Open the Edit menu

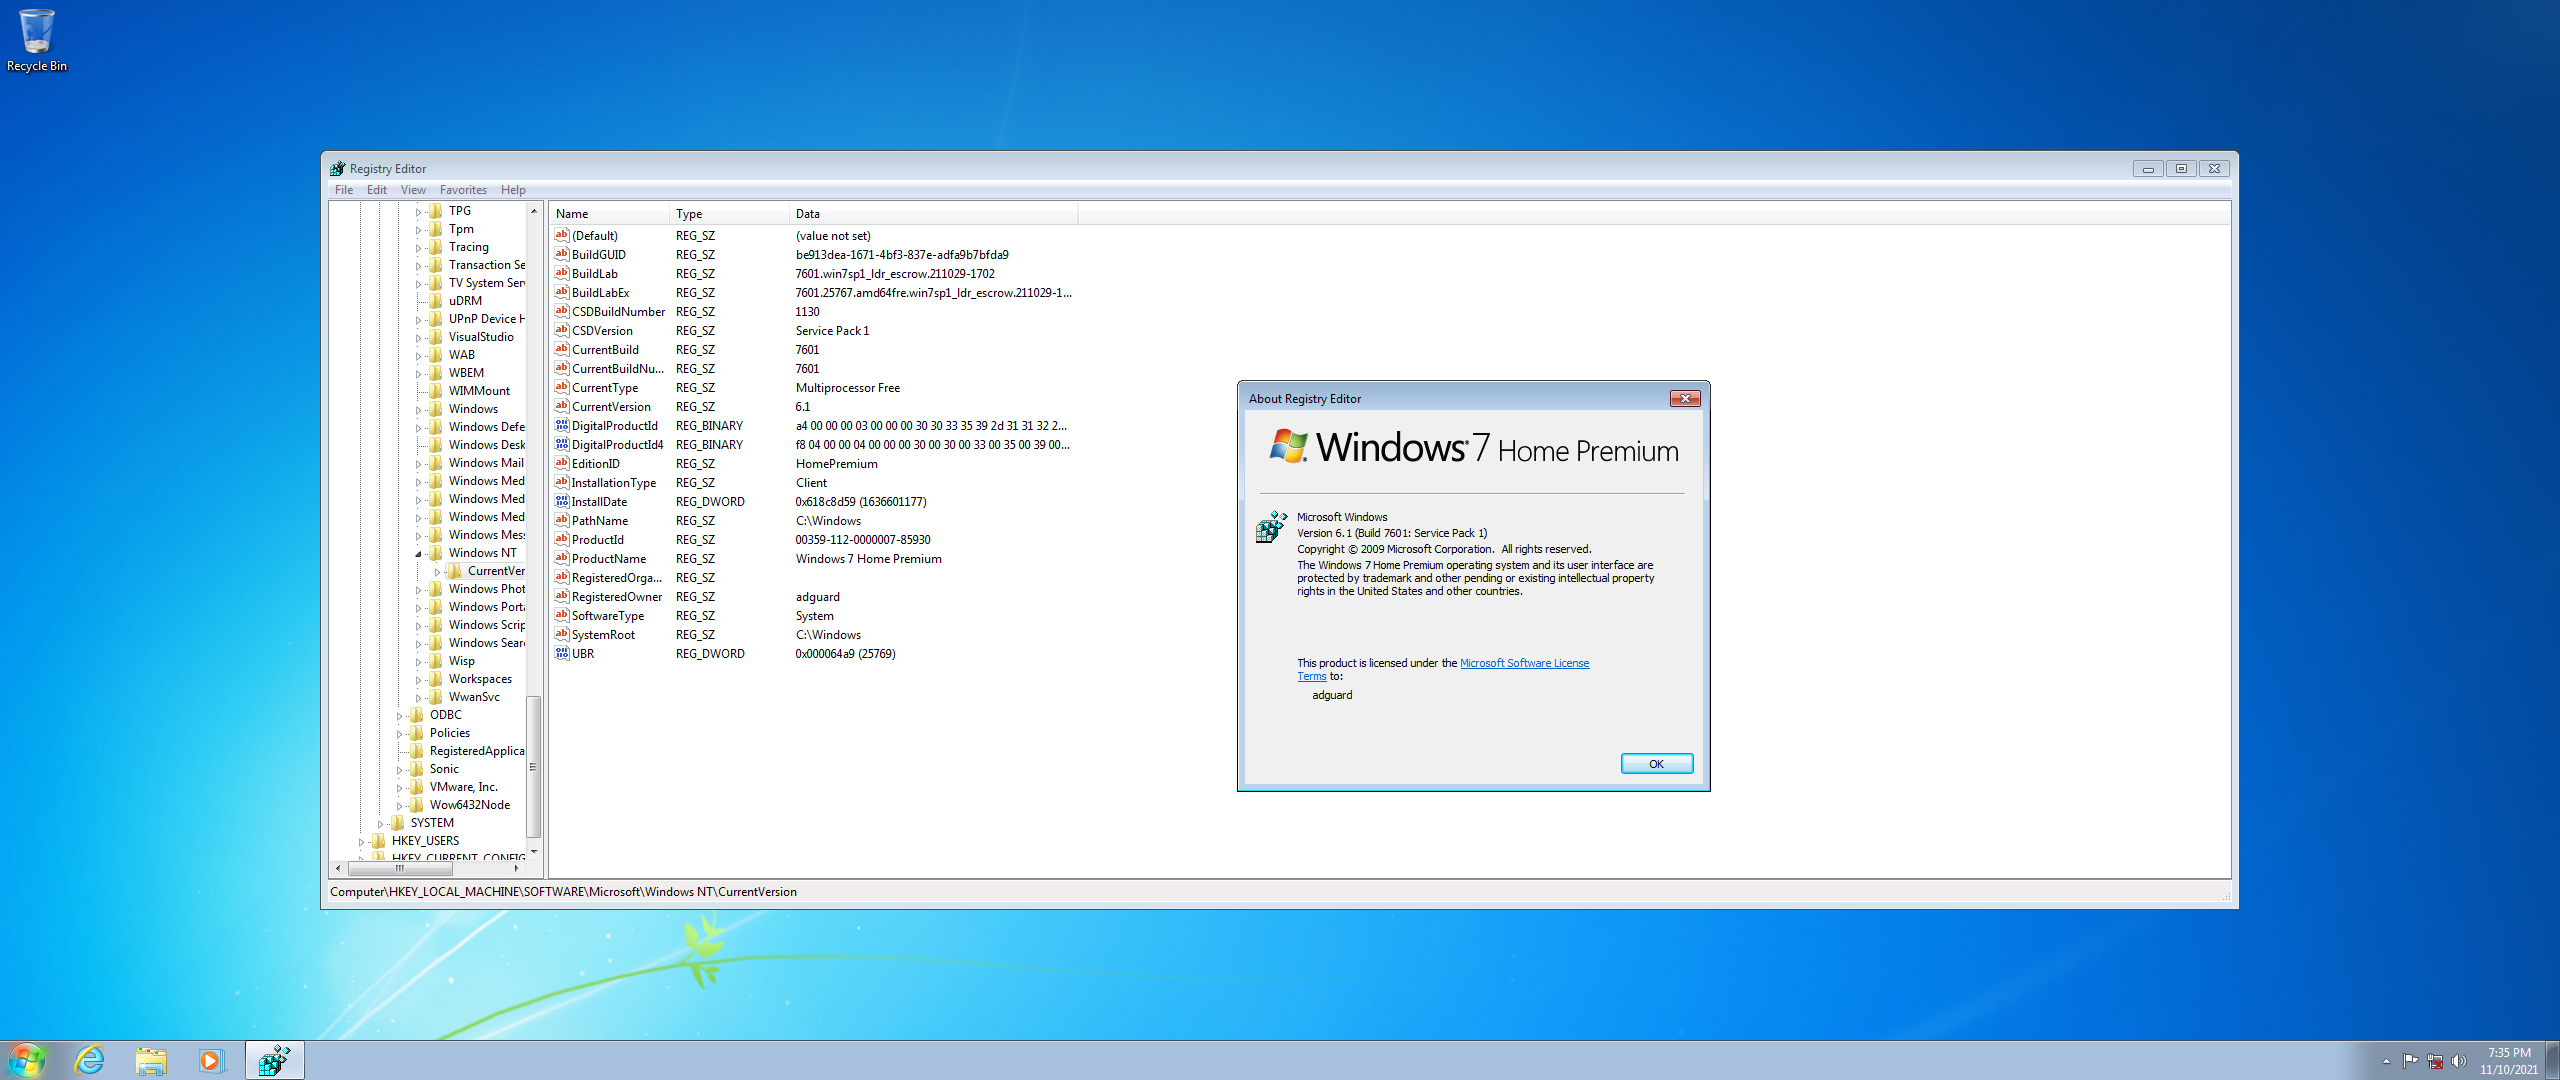click(377, 190)
